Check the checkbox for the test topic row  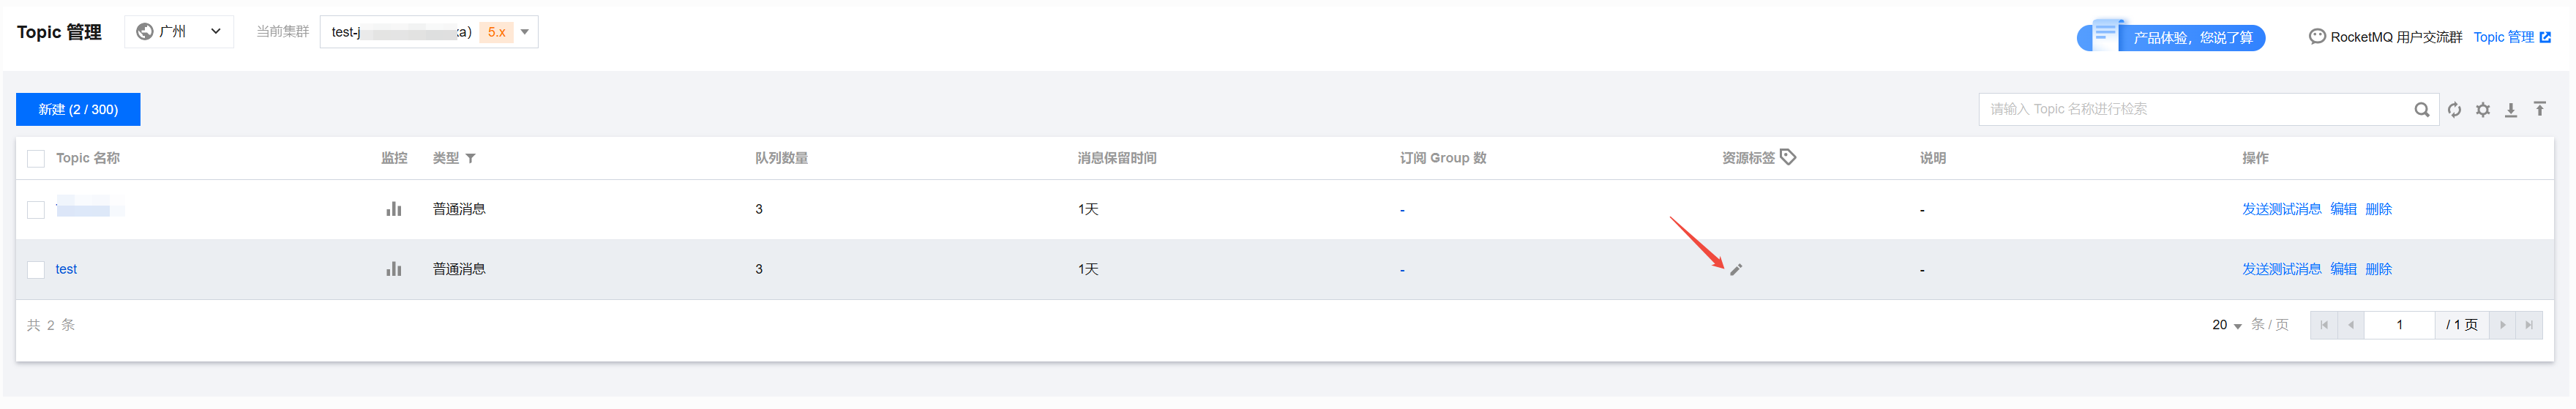tap(36, 270)
